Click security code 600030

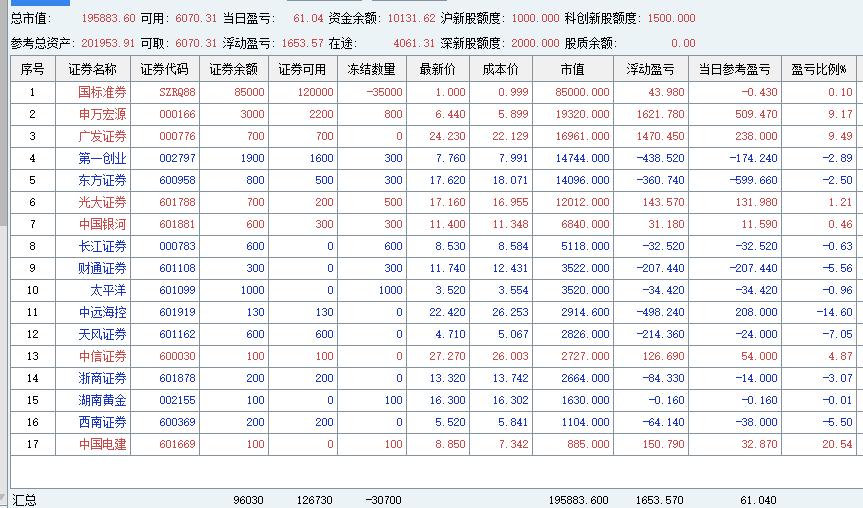click(177, 357)
